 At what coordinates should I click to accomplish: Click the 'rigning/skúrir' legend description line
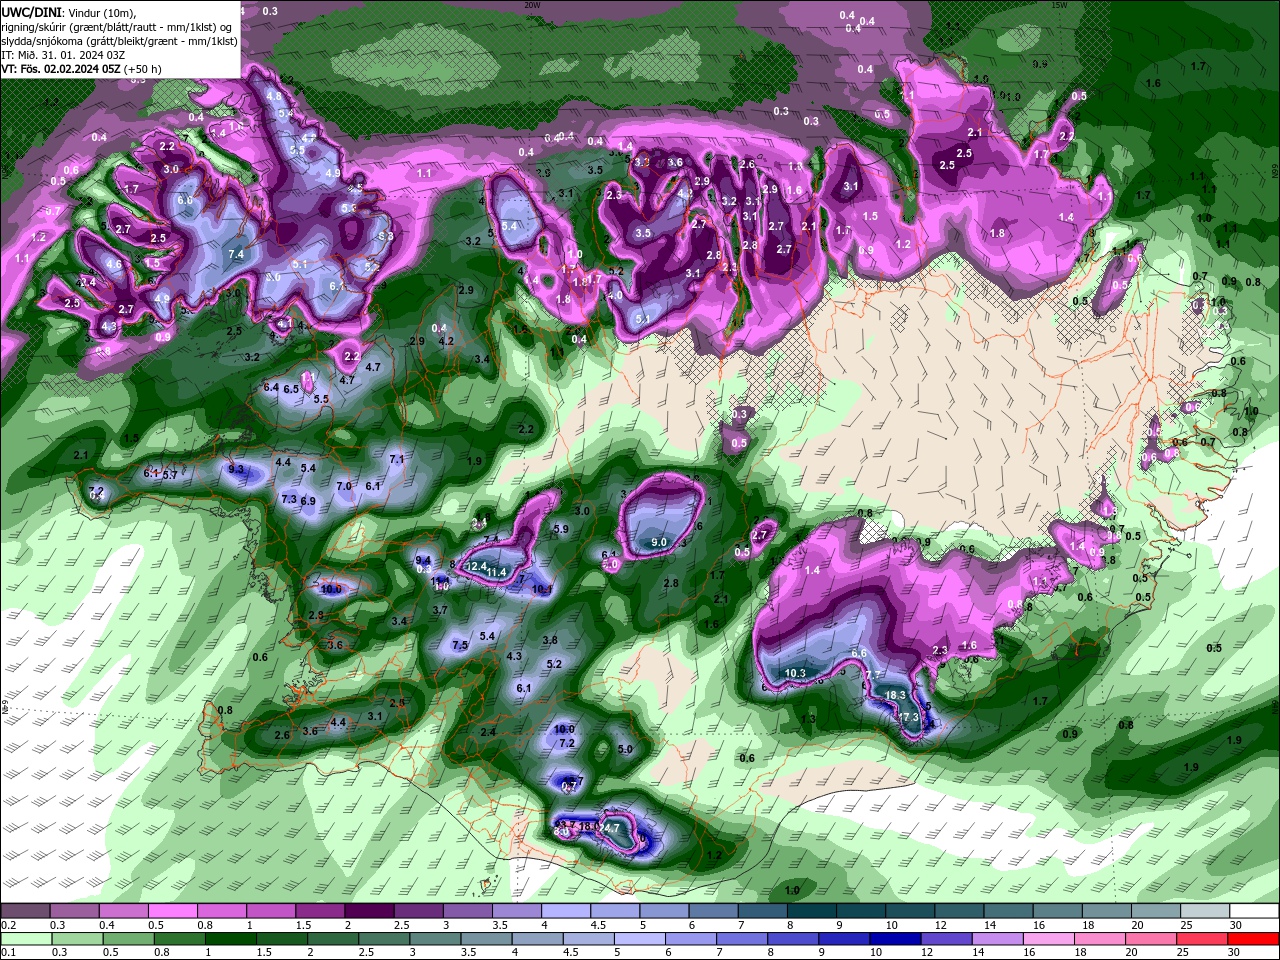[x=117, y=26]
